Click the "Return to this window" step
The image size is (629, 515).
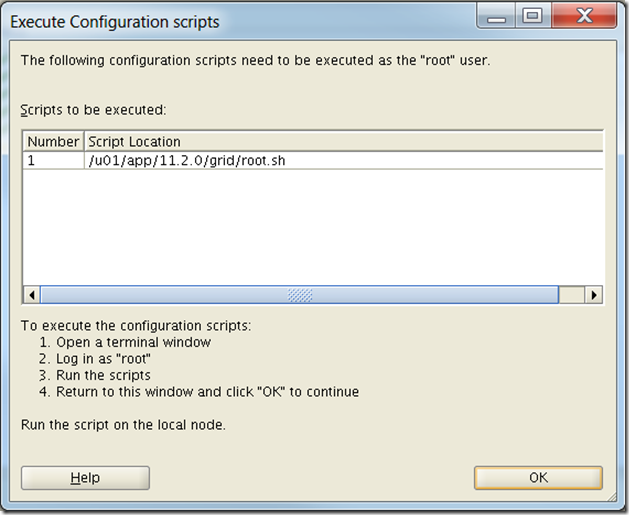tap(207, 391)
